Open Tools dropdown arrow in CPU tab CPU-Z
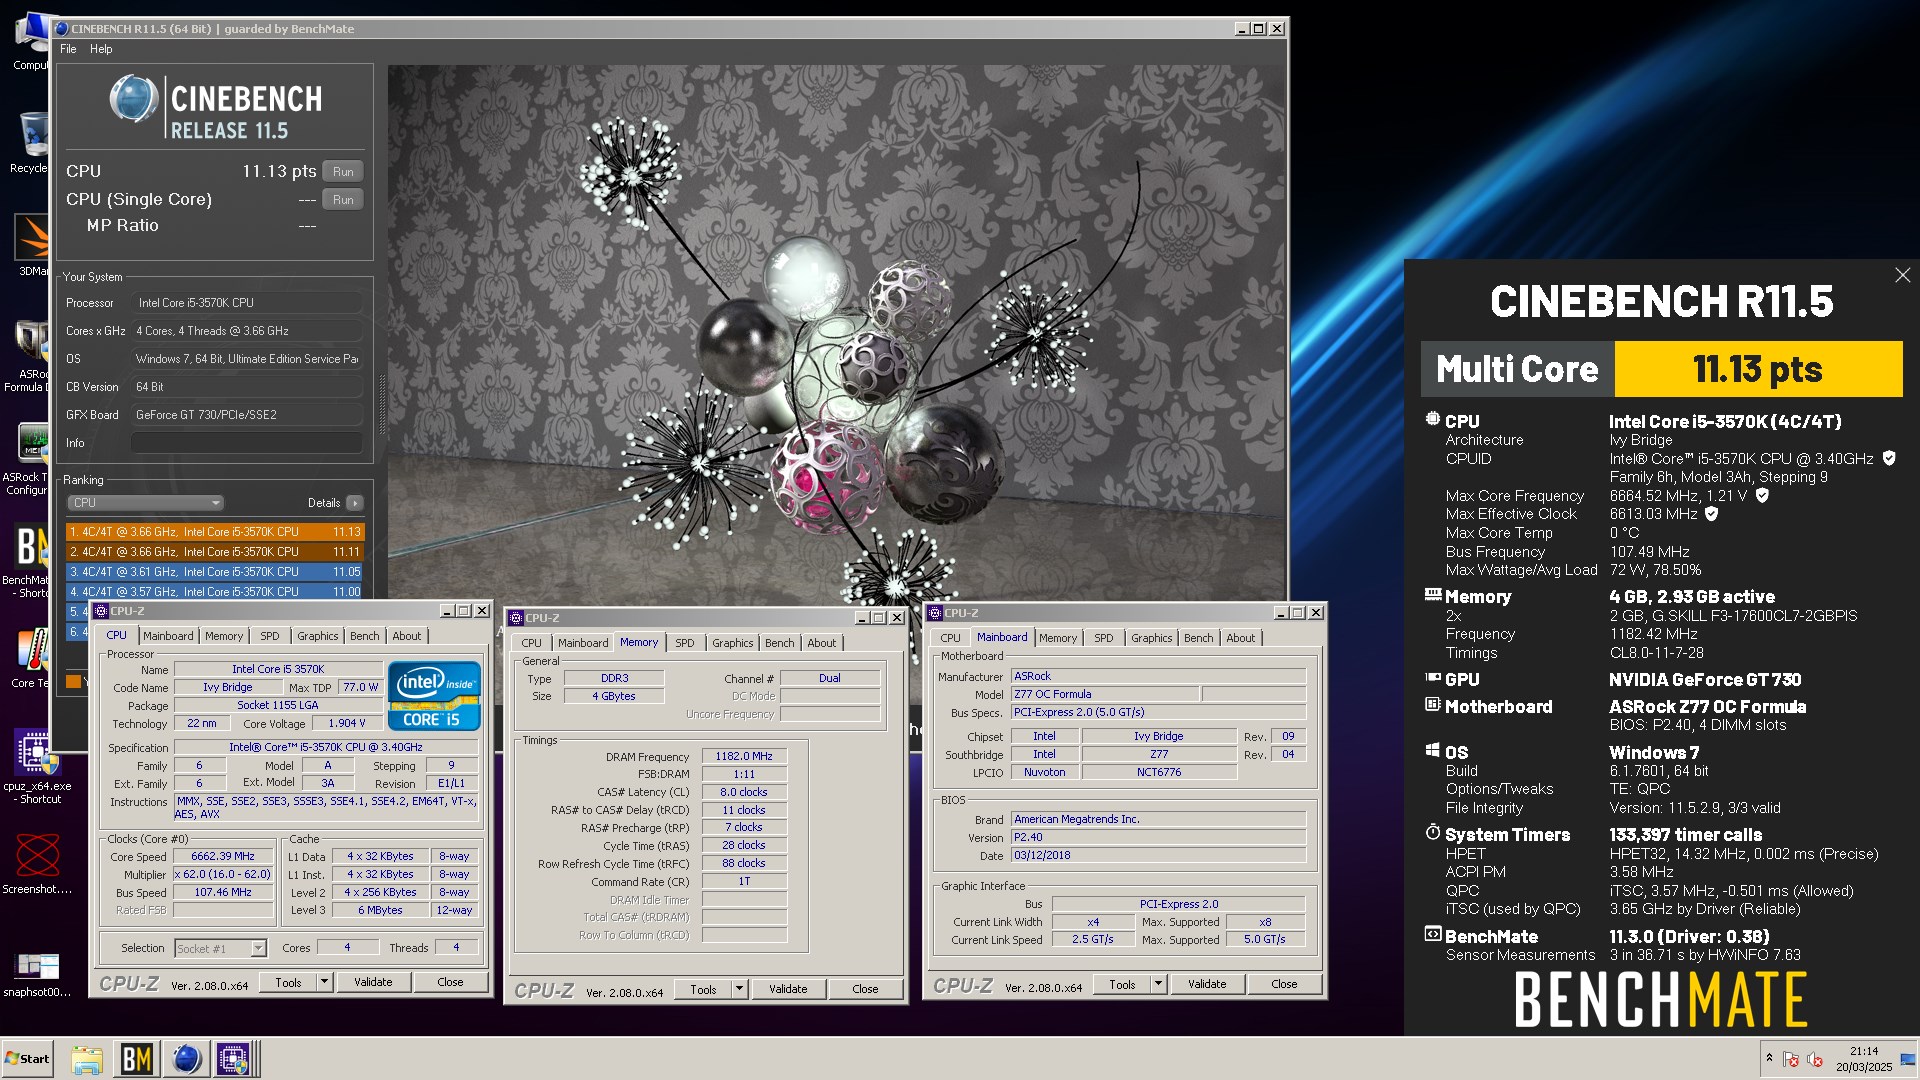The image size is (1920, 1080). coord(324,983)
